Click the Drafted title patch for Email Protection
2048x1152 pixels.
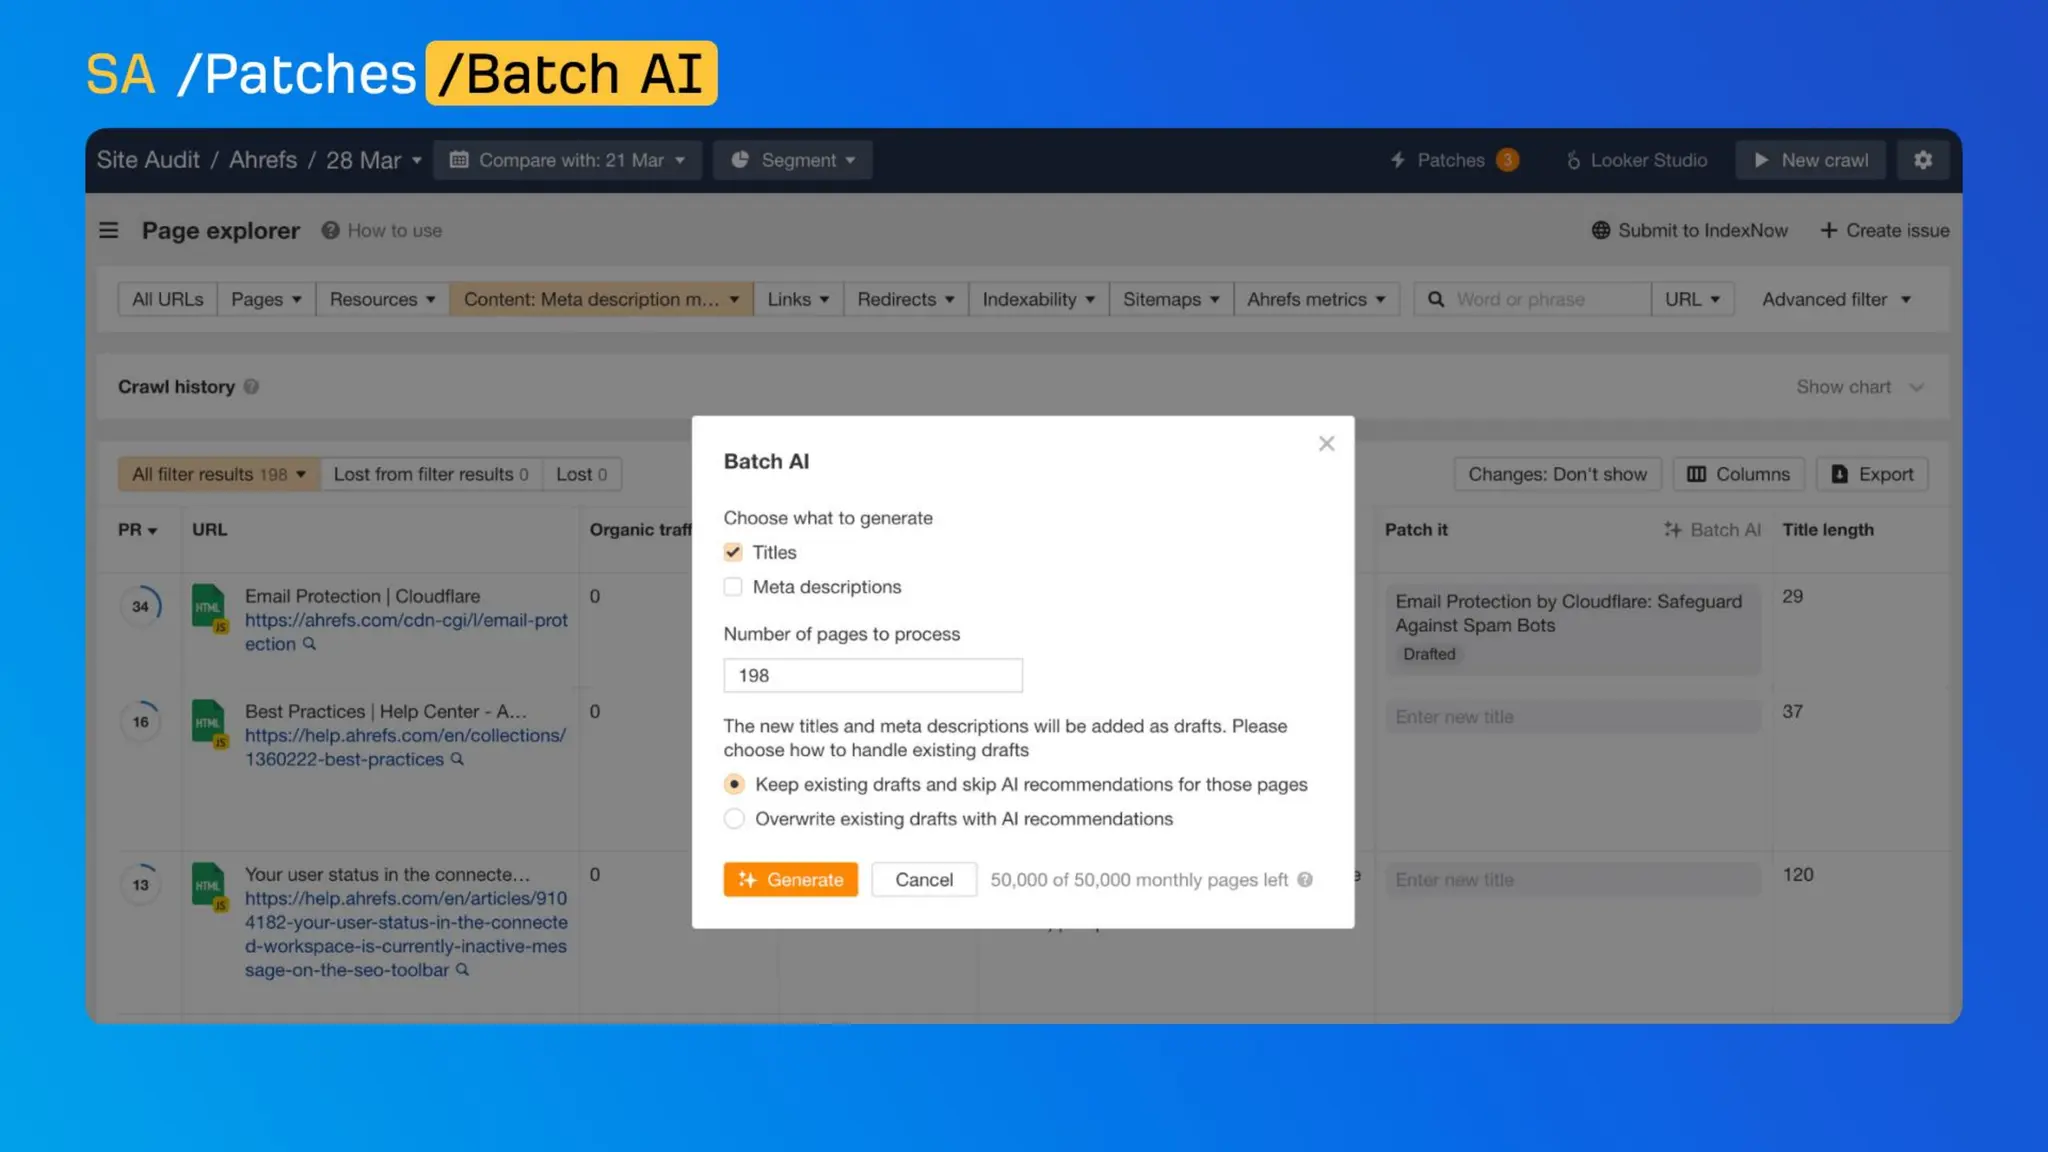(1572, 629)
